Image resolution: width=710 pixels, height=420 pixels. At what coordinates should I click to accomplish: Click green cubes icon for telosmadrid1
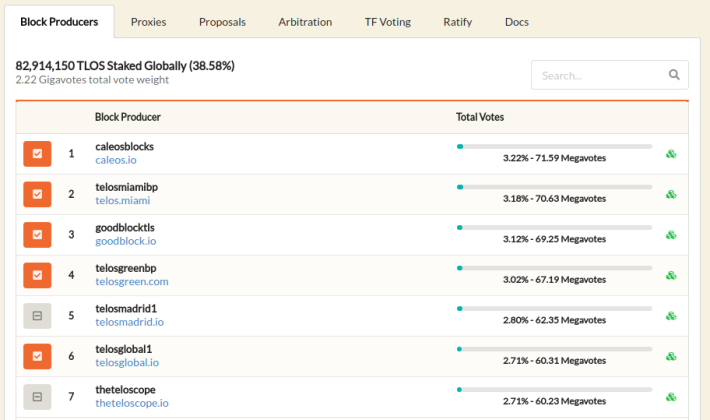[x=671, y=316]
